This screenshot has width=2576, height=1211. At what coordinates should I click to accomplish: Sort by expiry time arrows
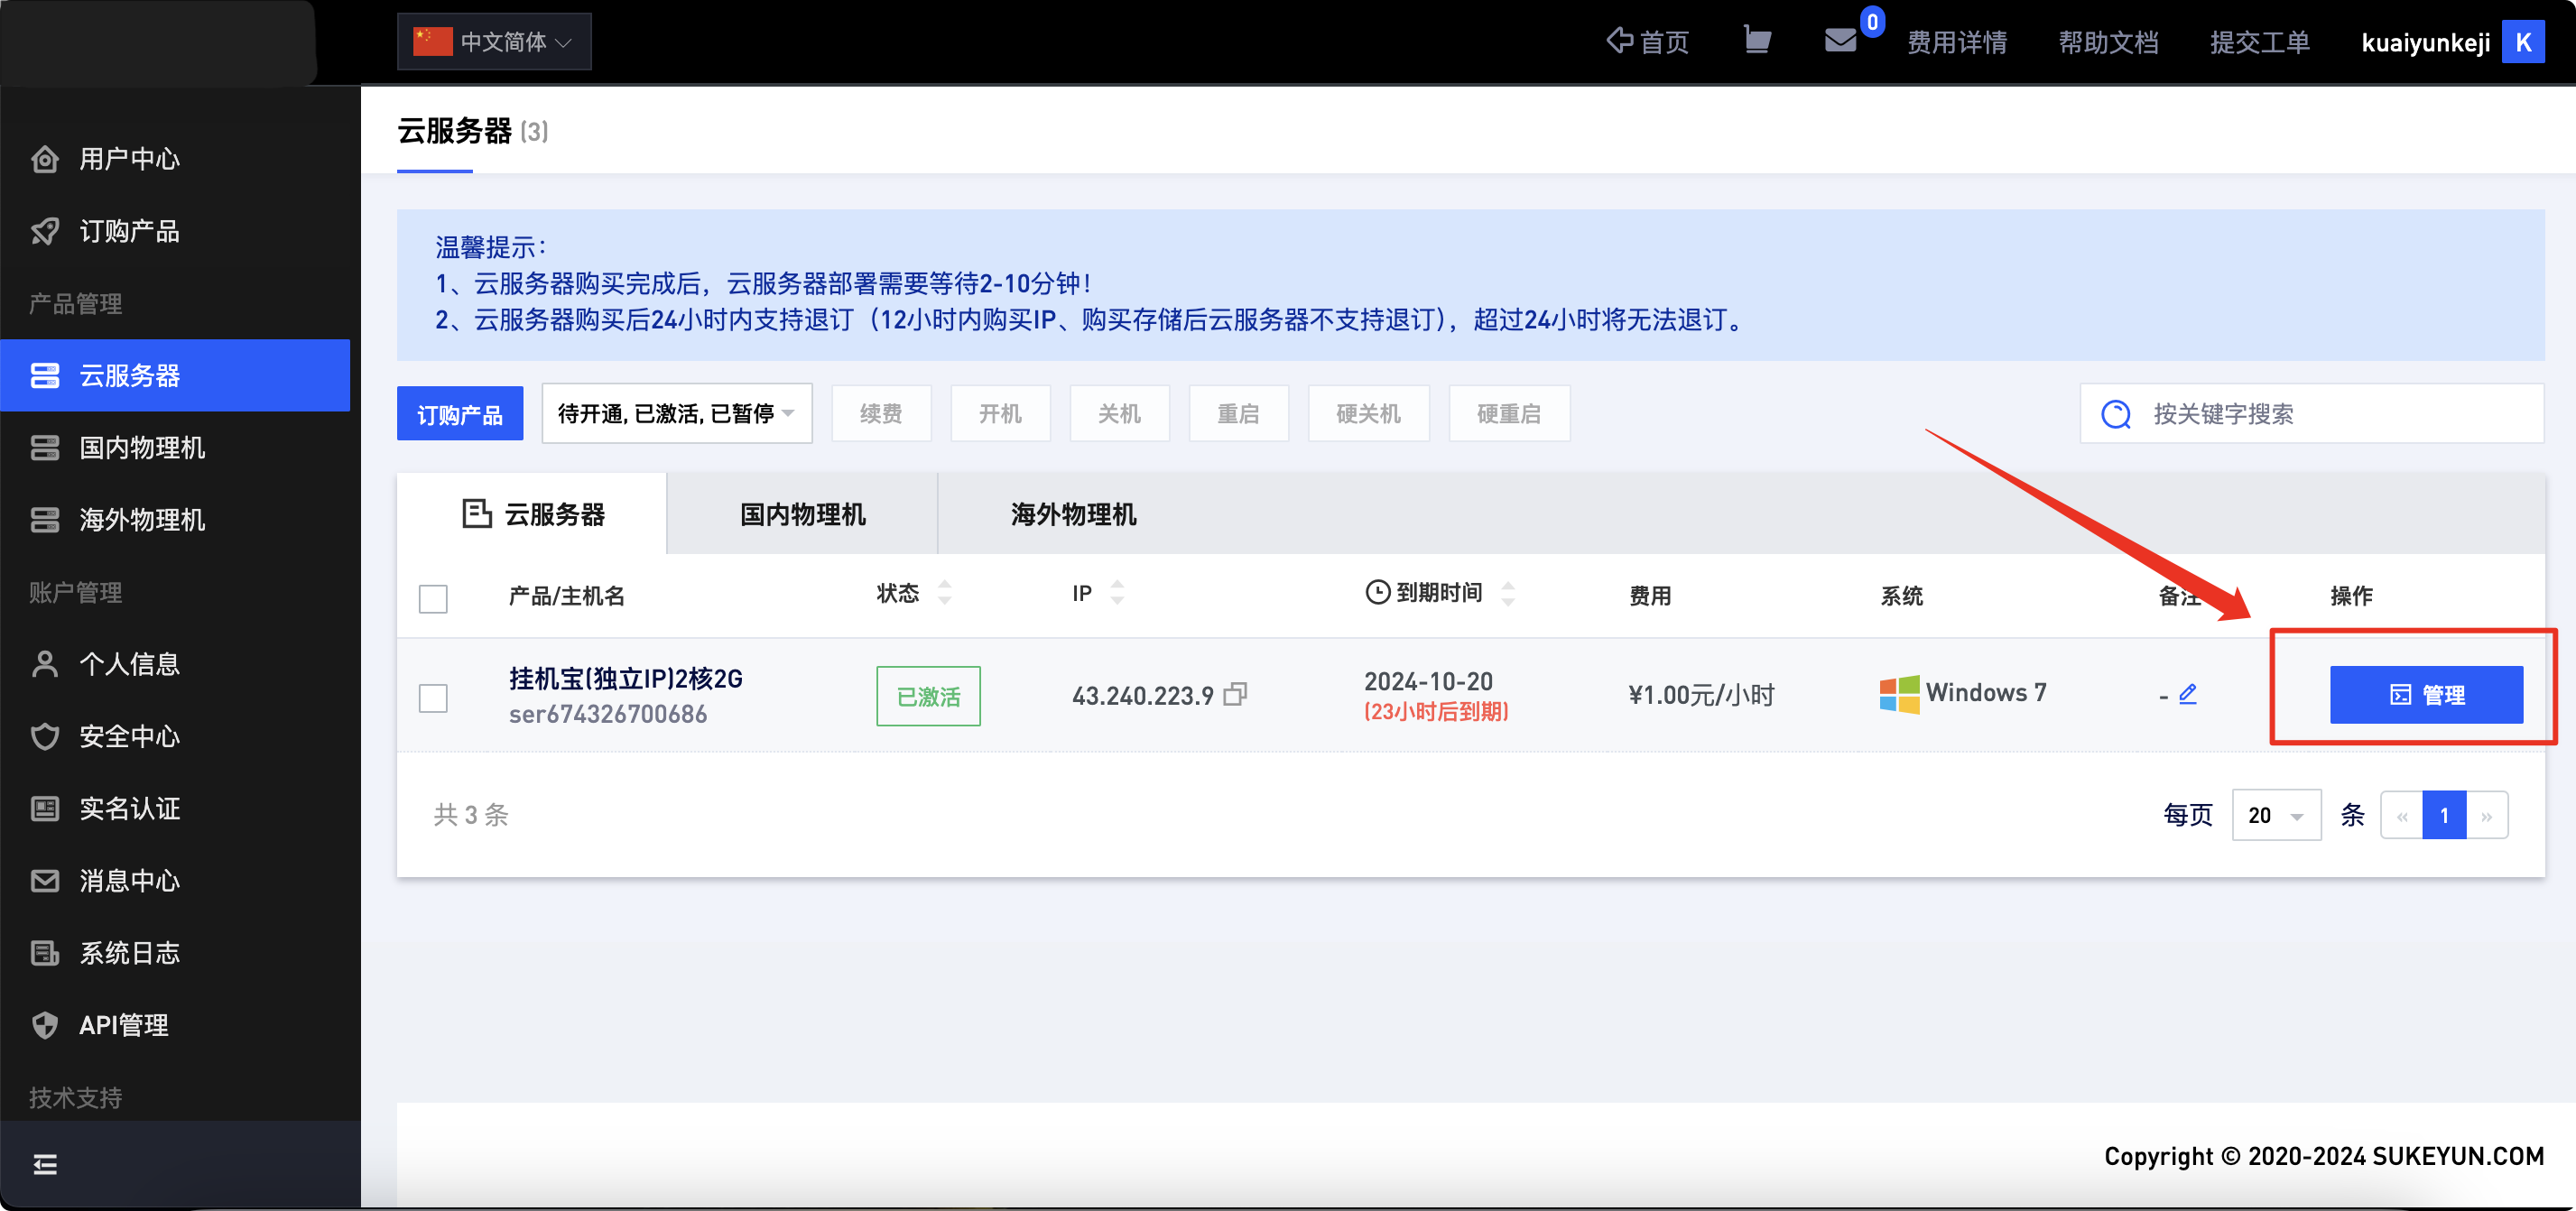(1508, 594)
